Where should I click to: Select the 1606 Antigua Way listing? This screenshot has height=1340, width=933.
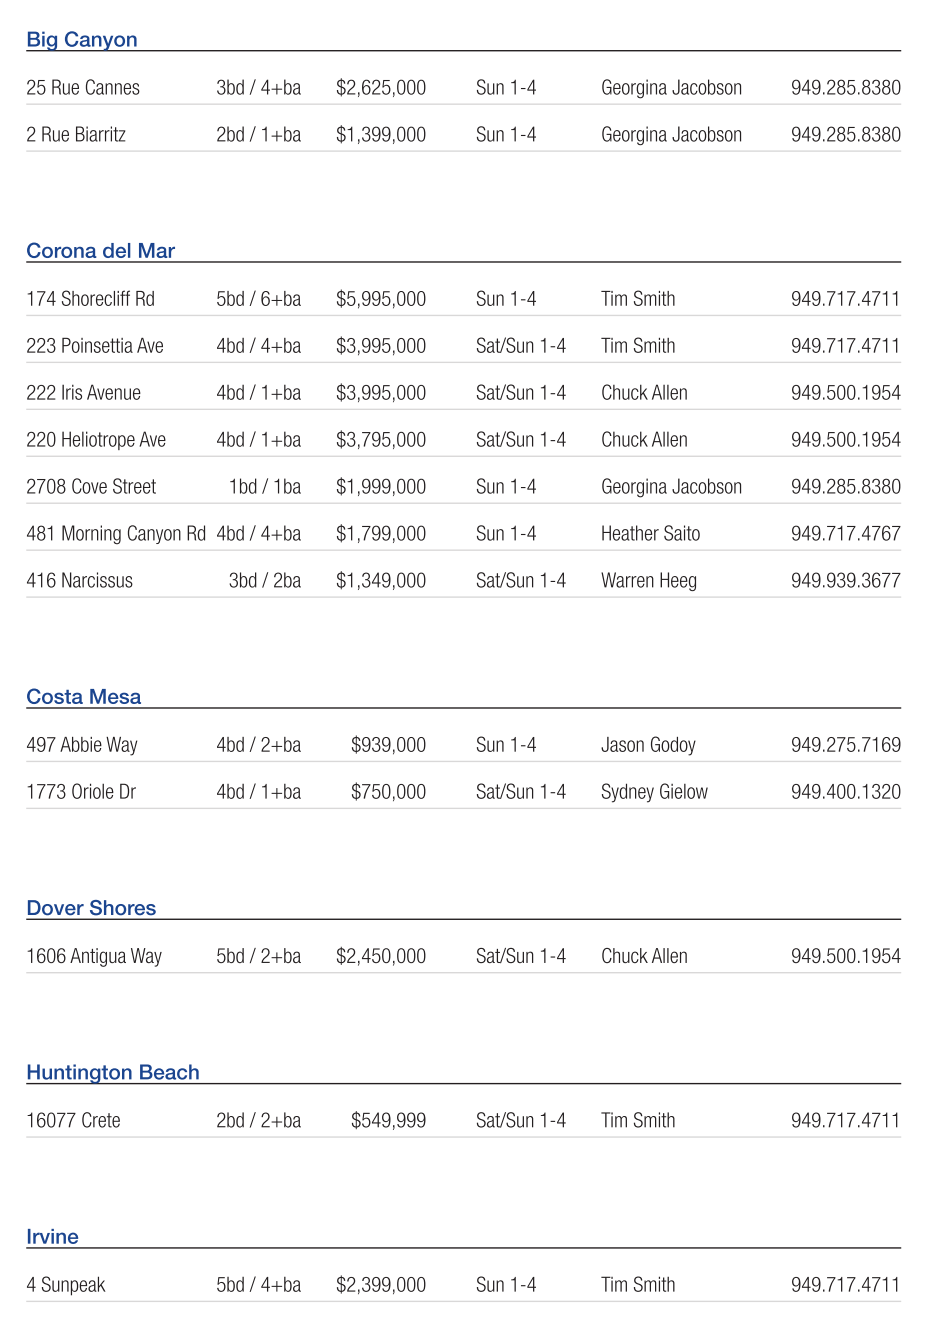pos(94,956)
